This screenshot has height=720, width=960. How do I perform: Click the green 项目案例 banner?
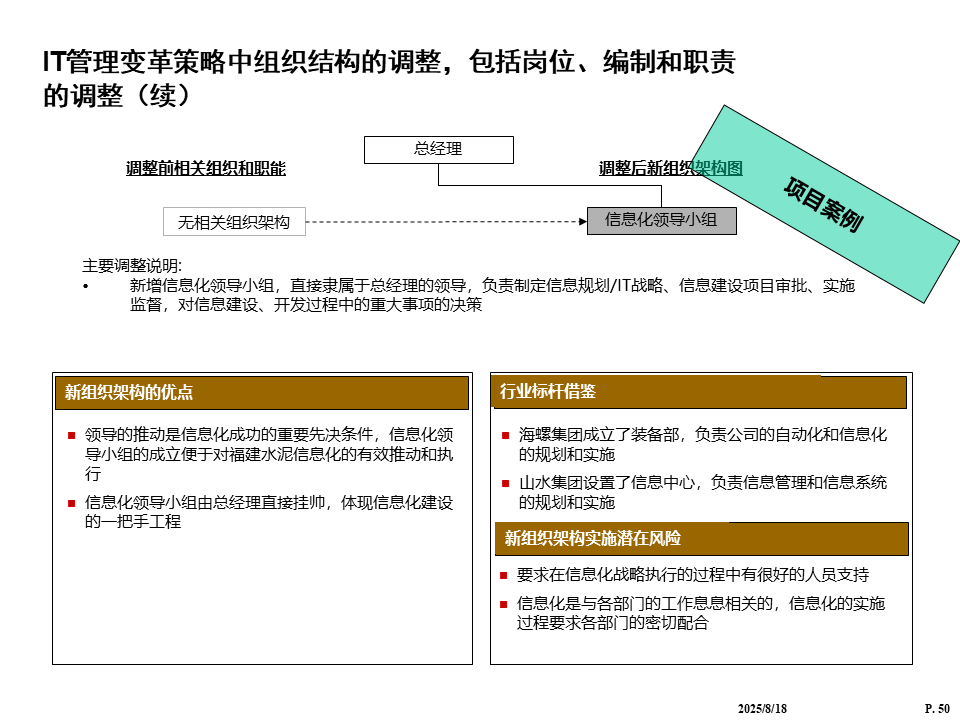tap(824, 204)
